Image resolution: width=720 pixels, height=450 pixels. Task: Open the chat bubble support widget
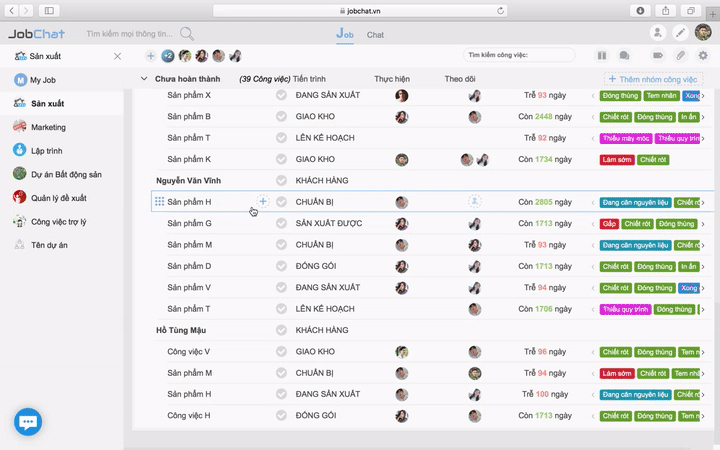28,421
